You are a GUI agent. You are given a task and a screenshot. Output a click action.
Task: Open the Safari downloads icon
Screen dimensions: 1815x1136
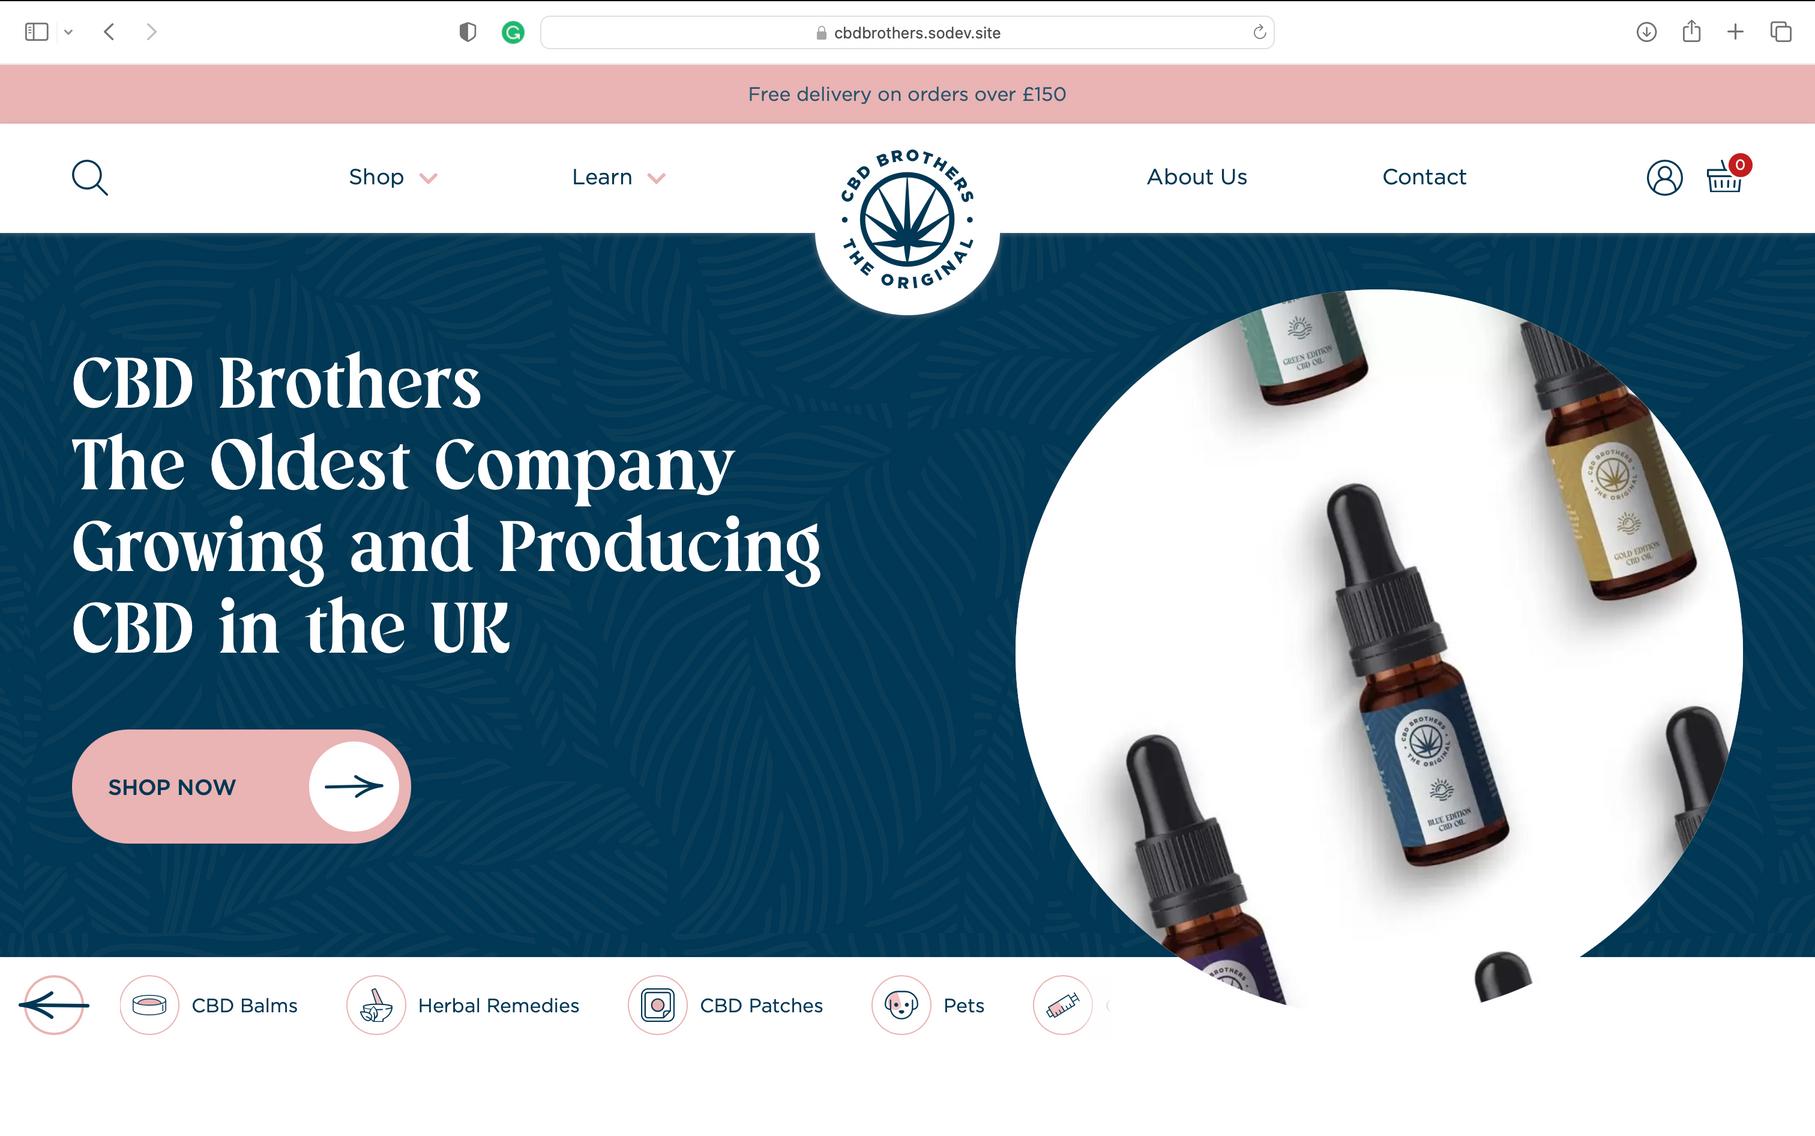point(1646,32)
